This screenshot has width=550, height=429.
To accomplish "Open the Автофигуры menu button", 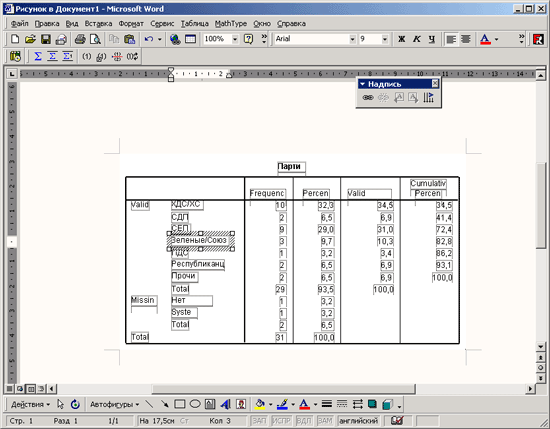I will (114, 404).
